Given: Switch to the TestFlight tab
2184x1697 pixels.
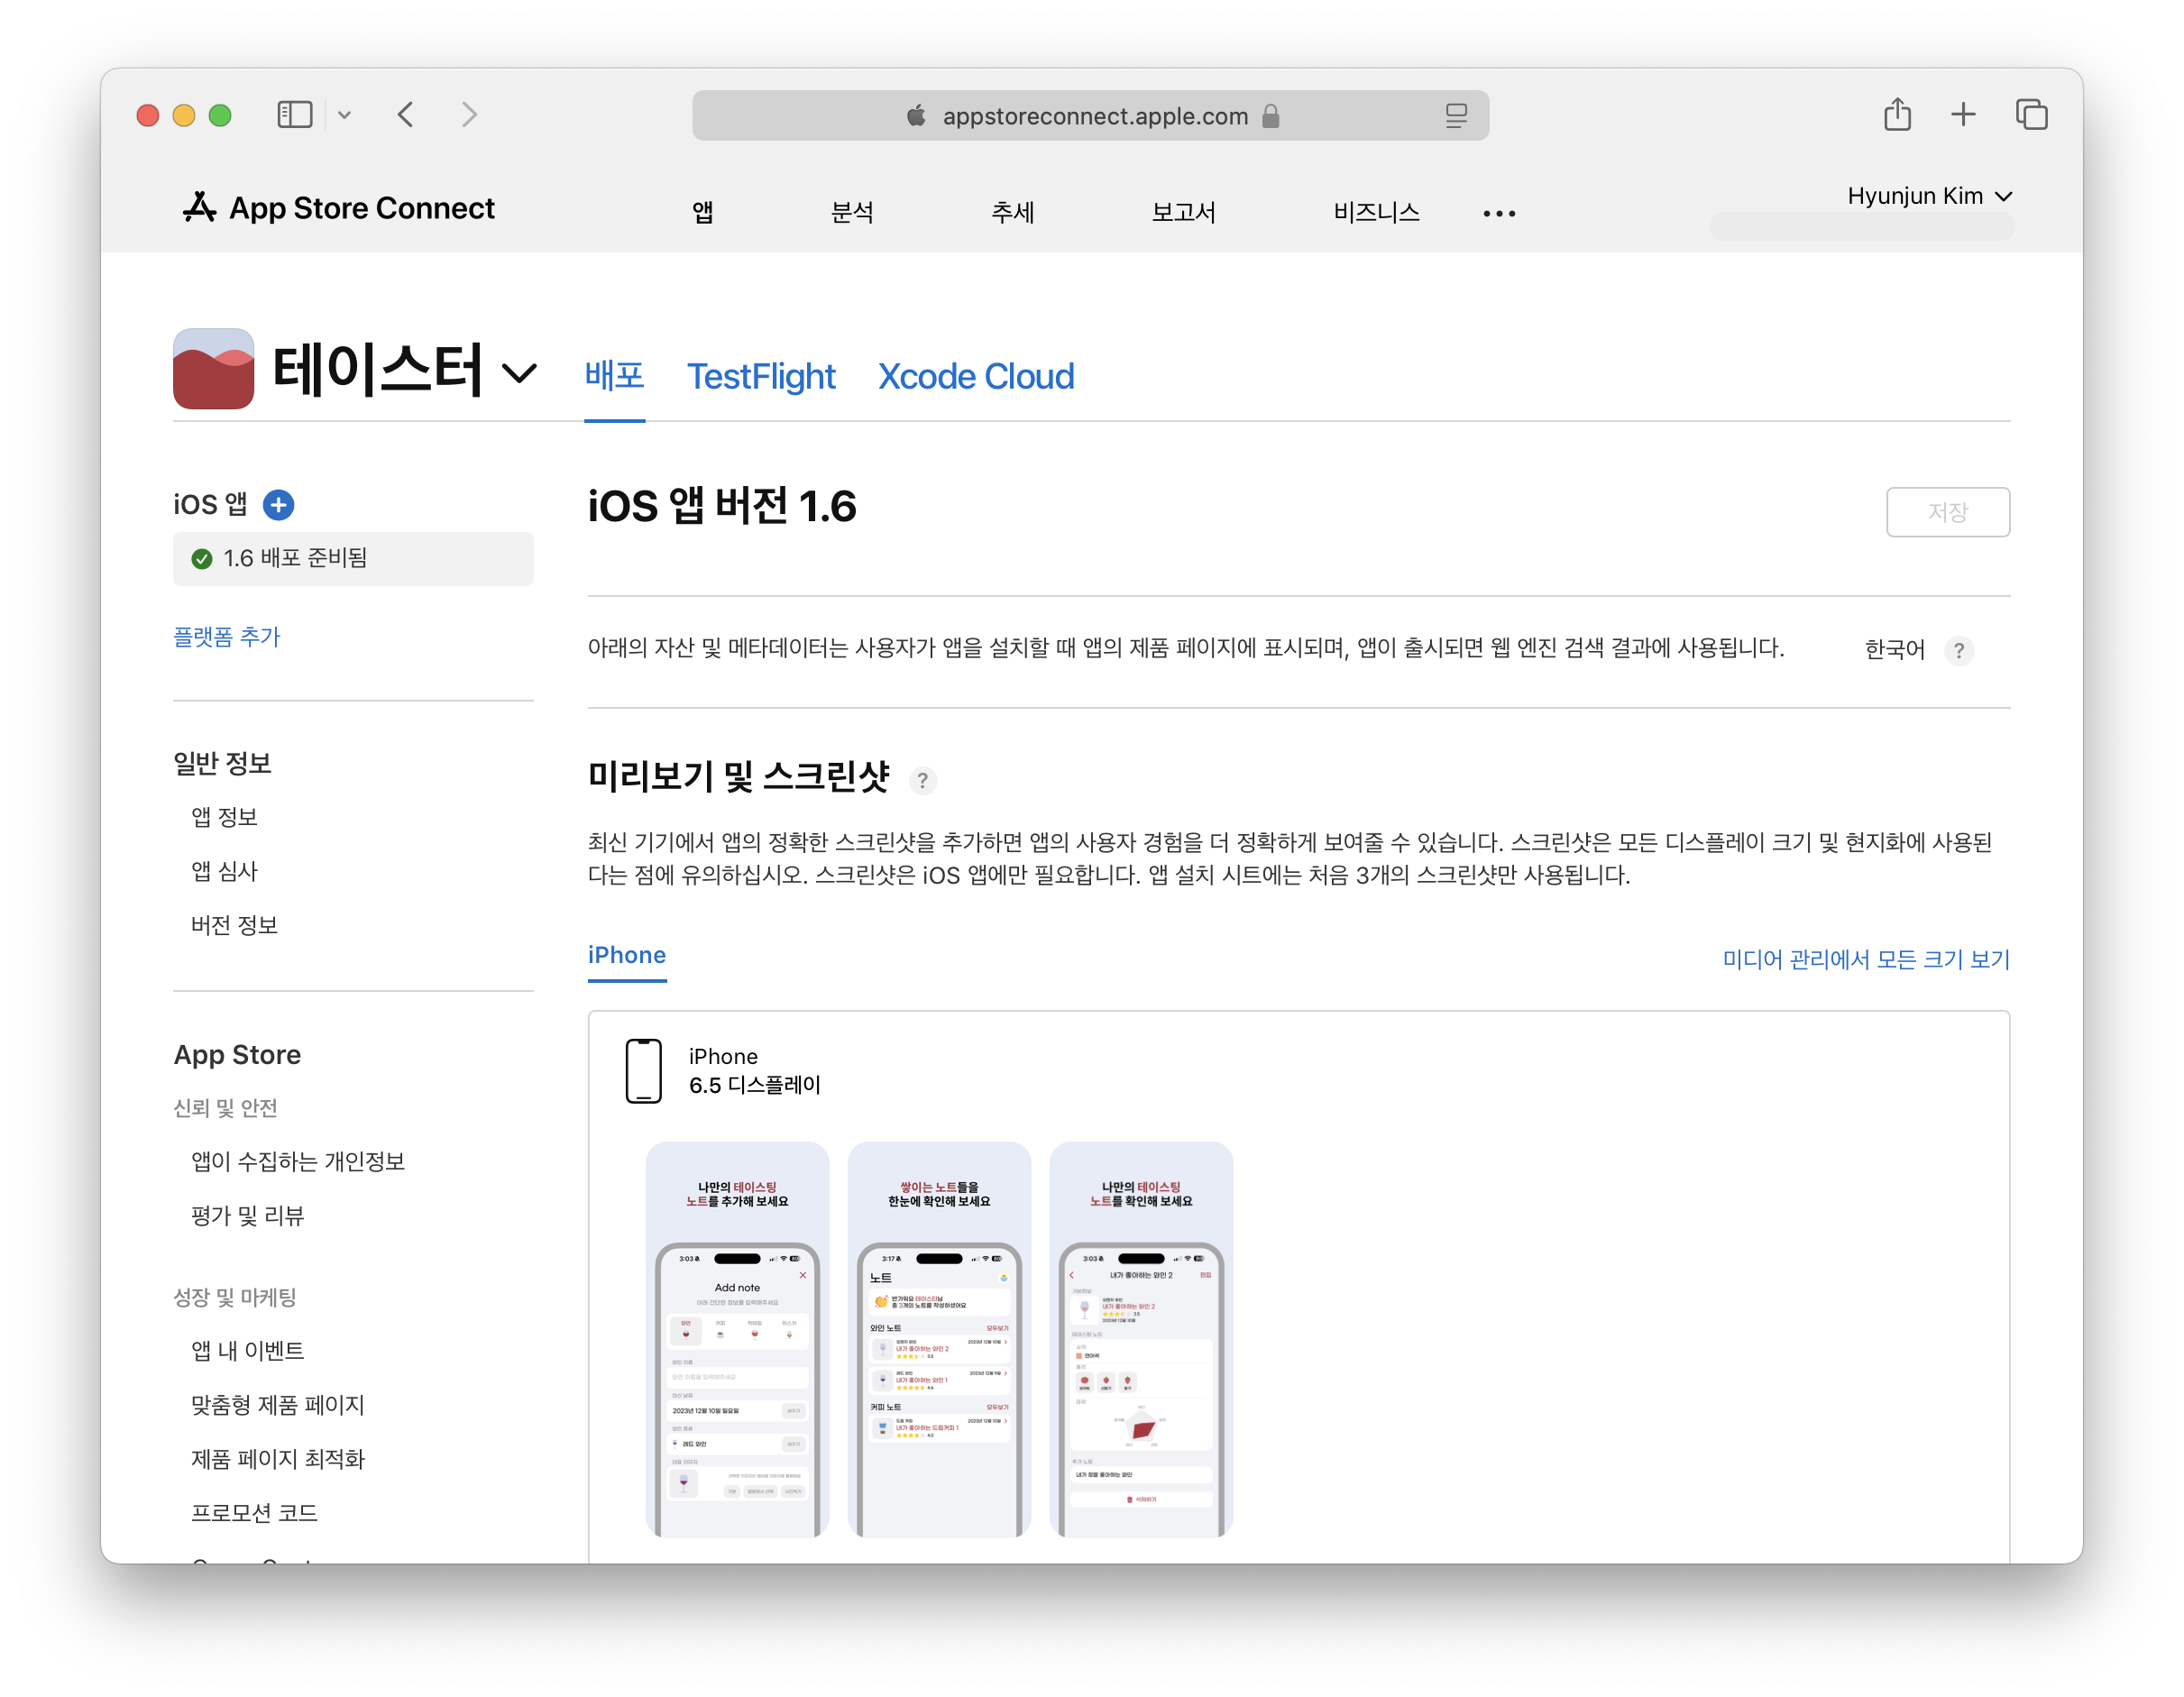Looking at the screenshot, I should [760, 377].
